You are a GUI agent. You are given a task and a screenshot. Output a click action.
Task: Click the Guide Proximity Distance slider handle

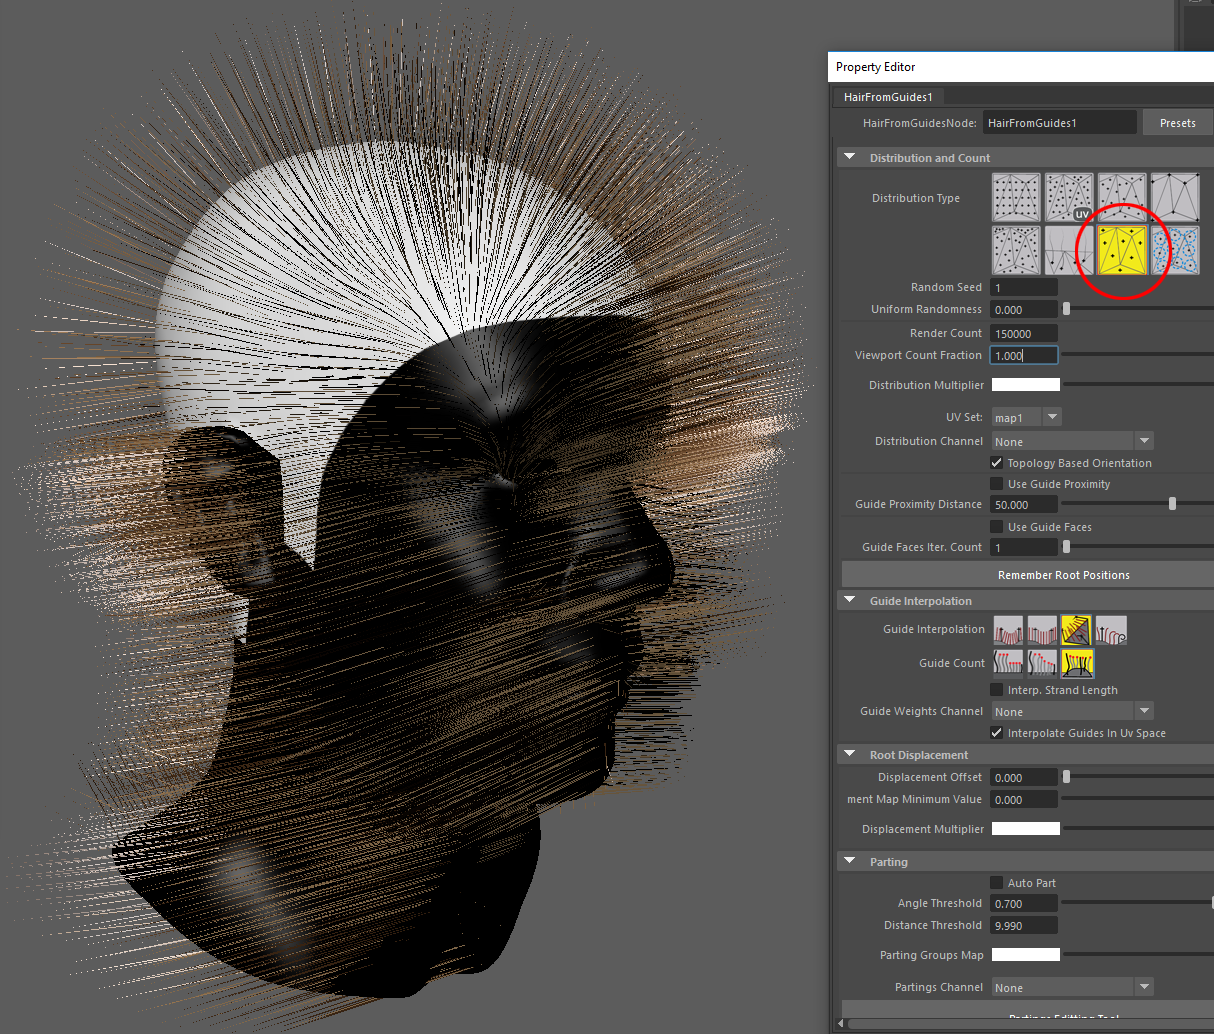(1172, 505)
